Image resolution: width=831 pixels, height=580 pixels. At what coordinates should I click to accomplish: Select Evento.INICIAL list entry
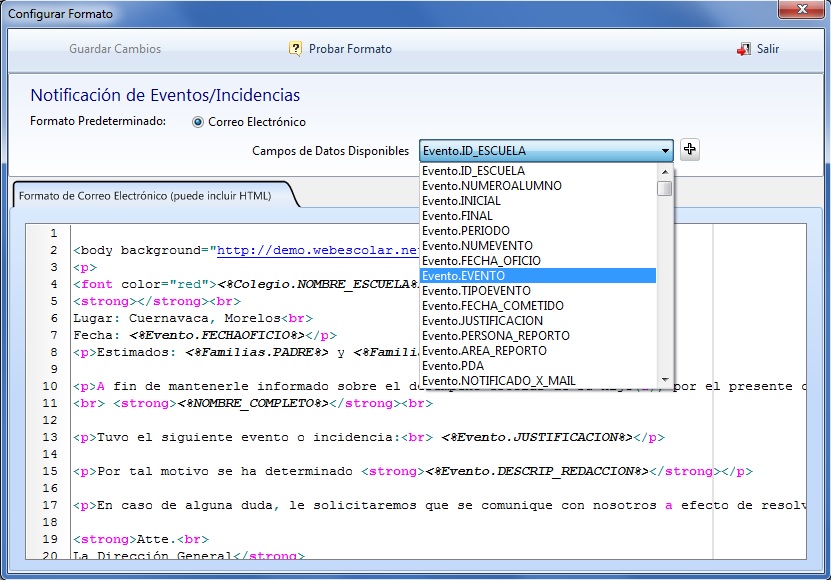[538, 201]
